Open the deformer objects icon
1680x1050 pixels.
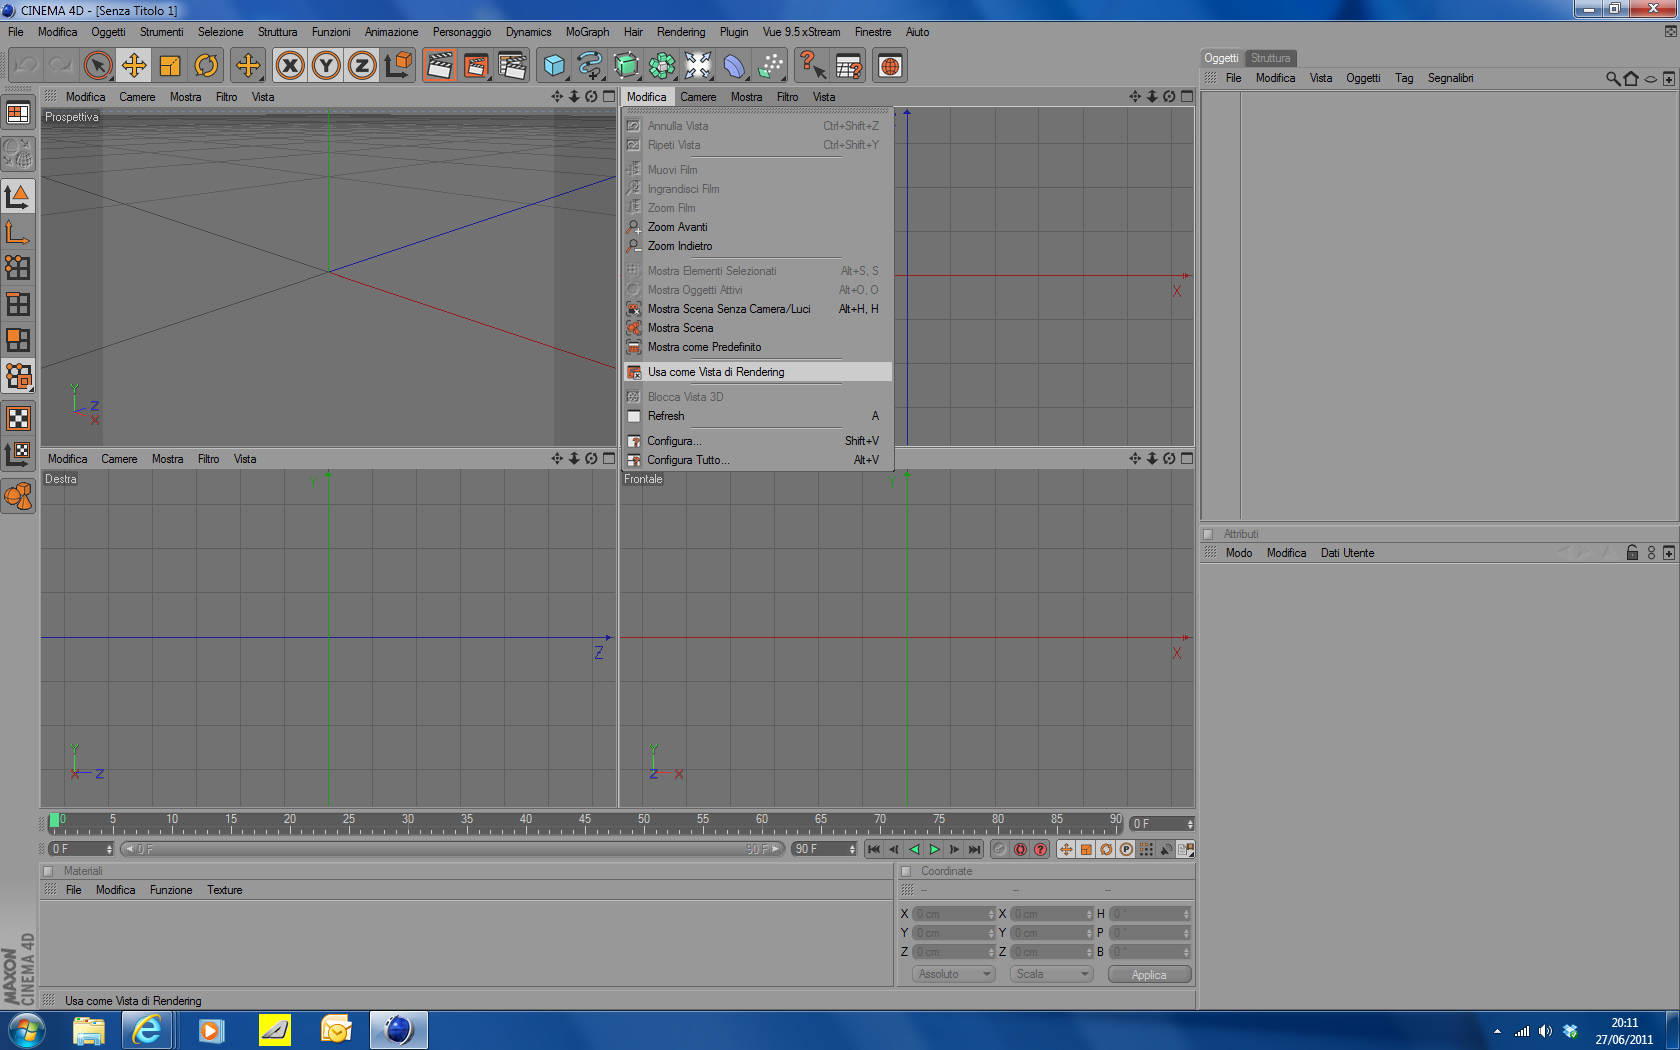coord(734,66)
